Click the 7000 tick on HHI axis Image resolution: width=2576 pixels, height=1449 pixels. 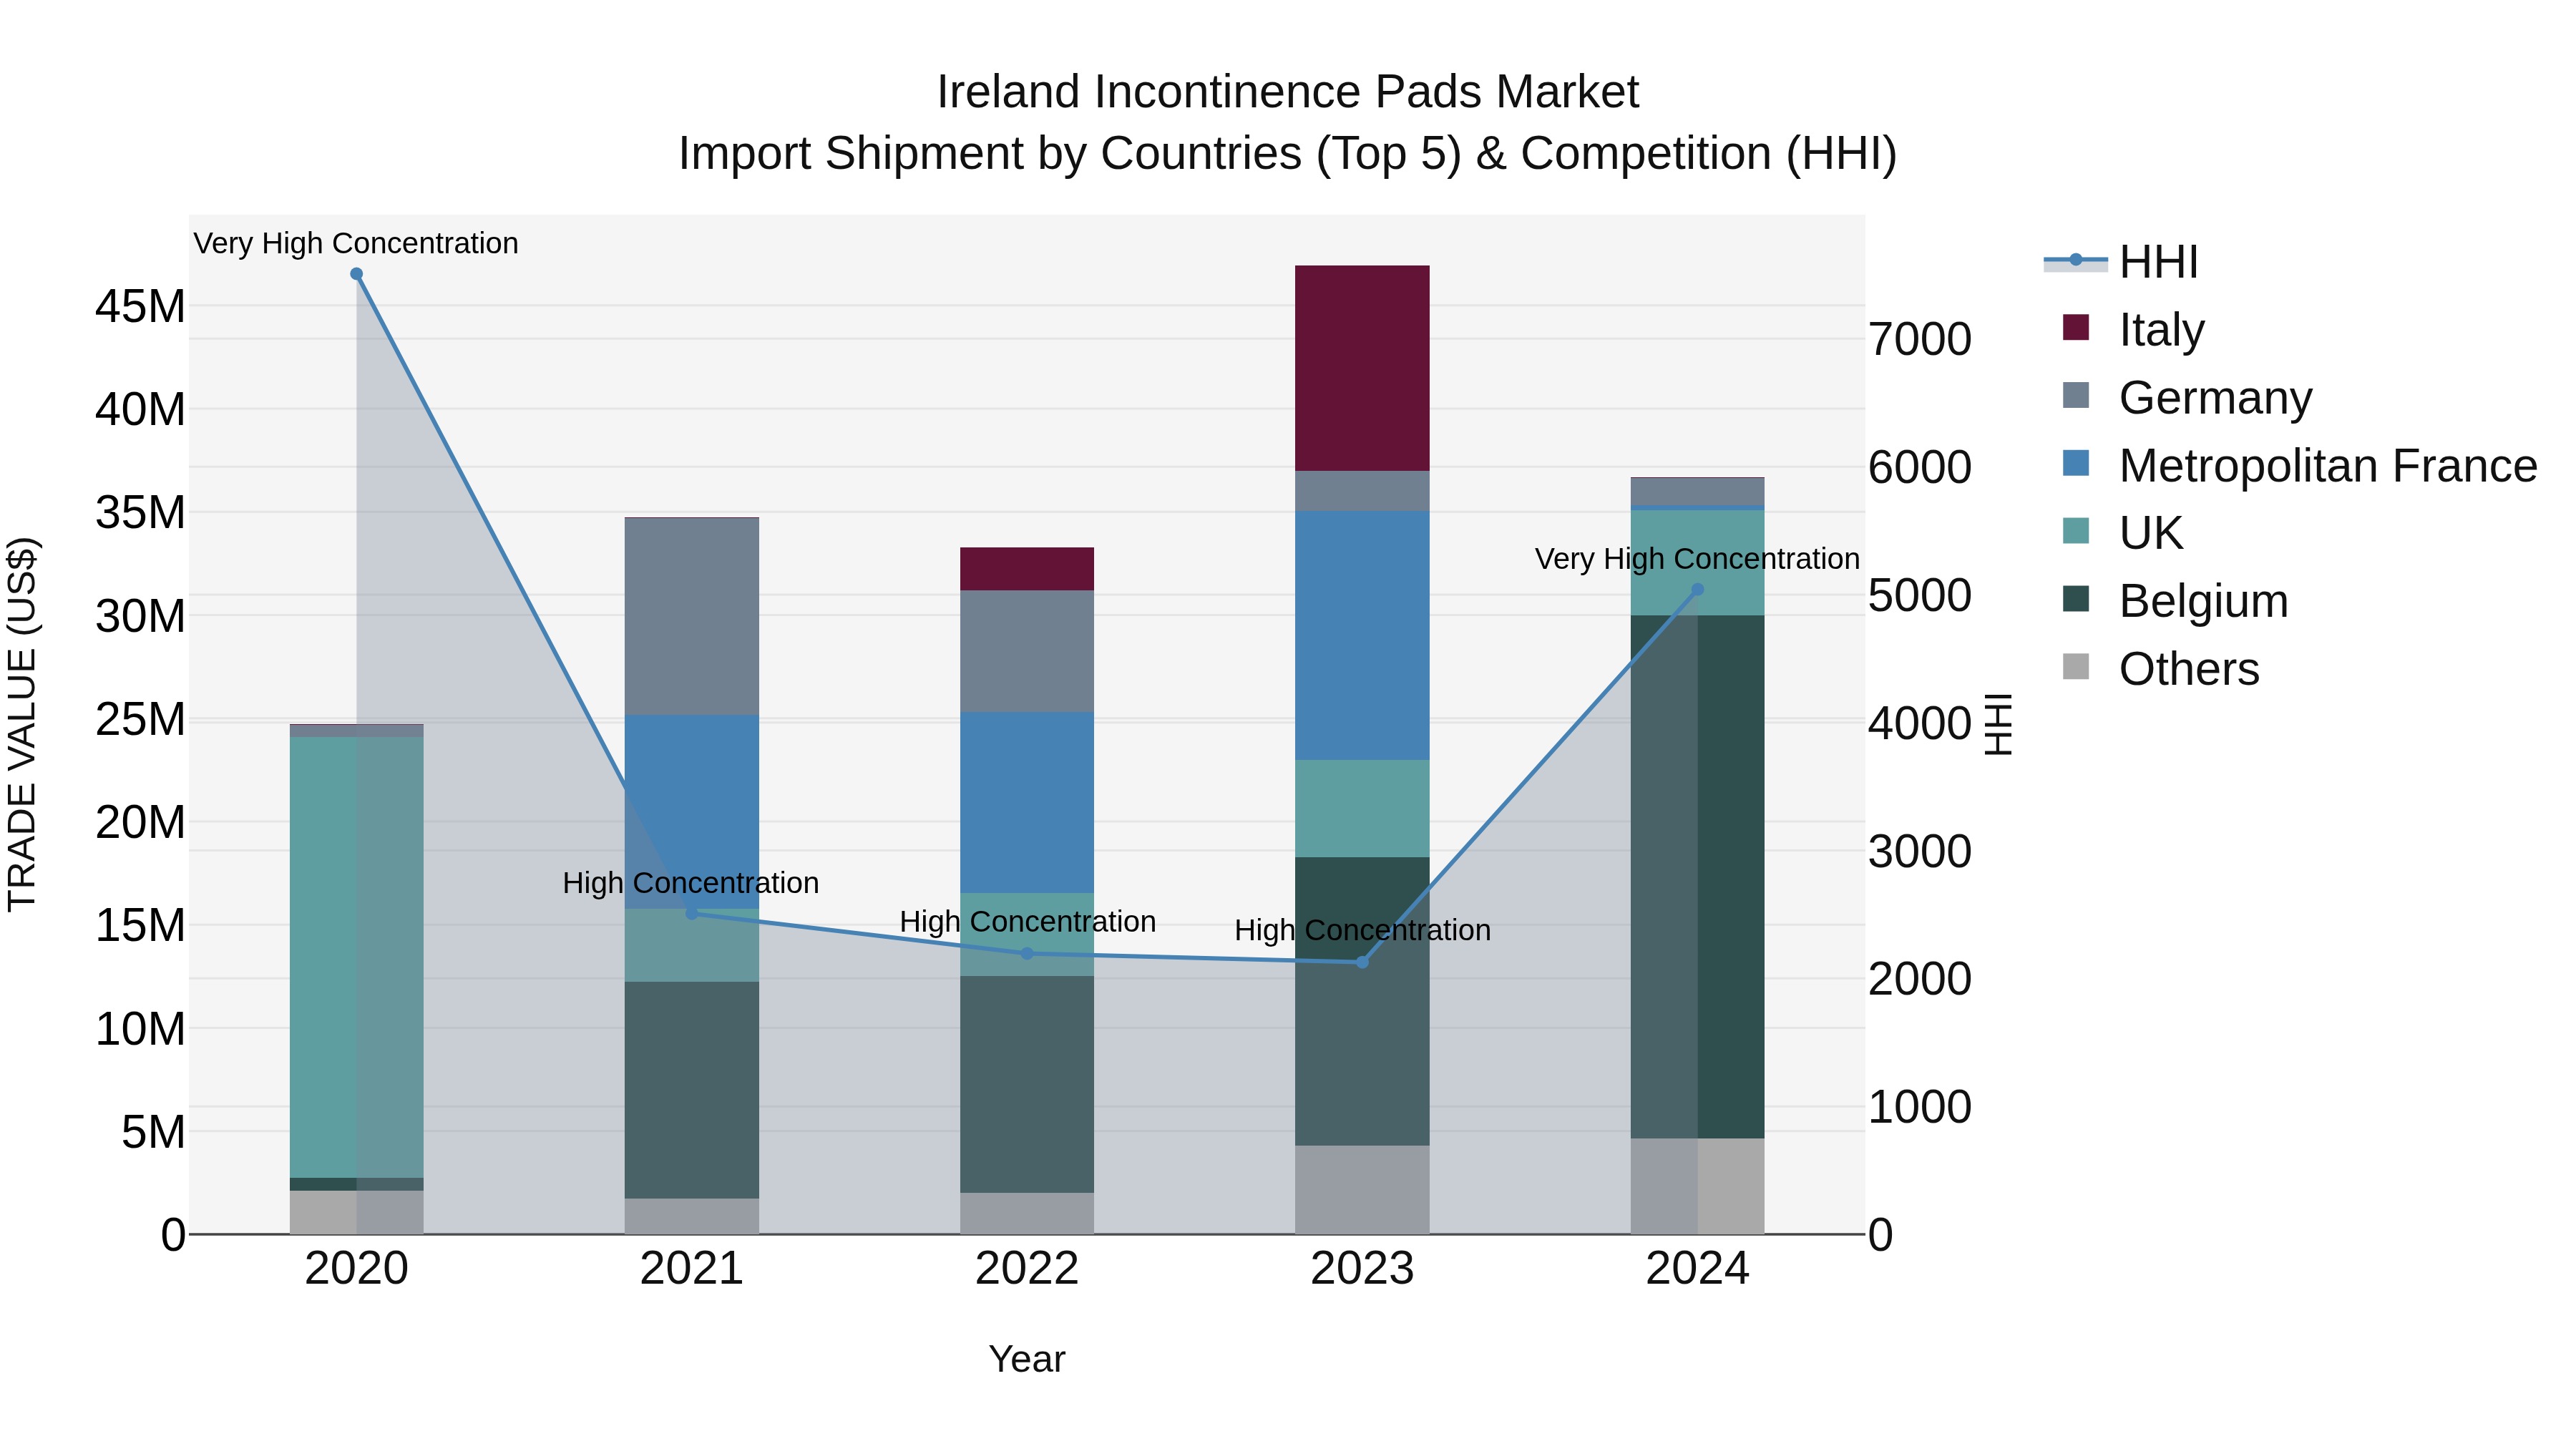tap(1920, 339)
